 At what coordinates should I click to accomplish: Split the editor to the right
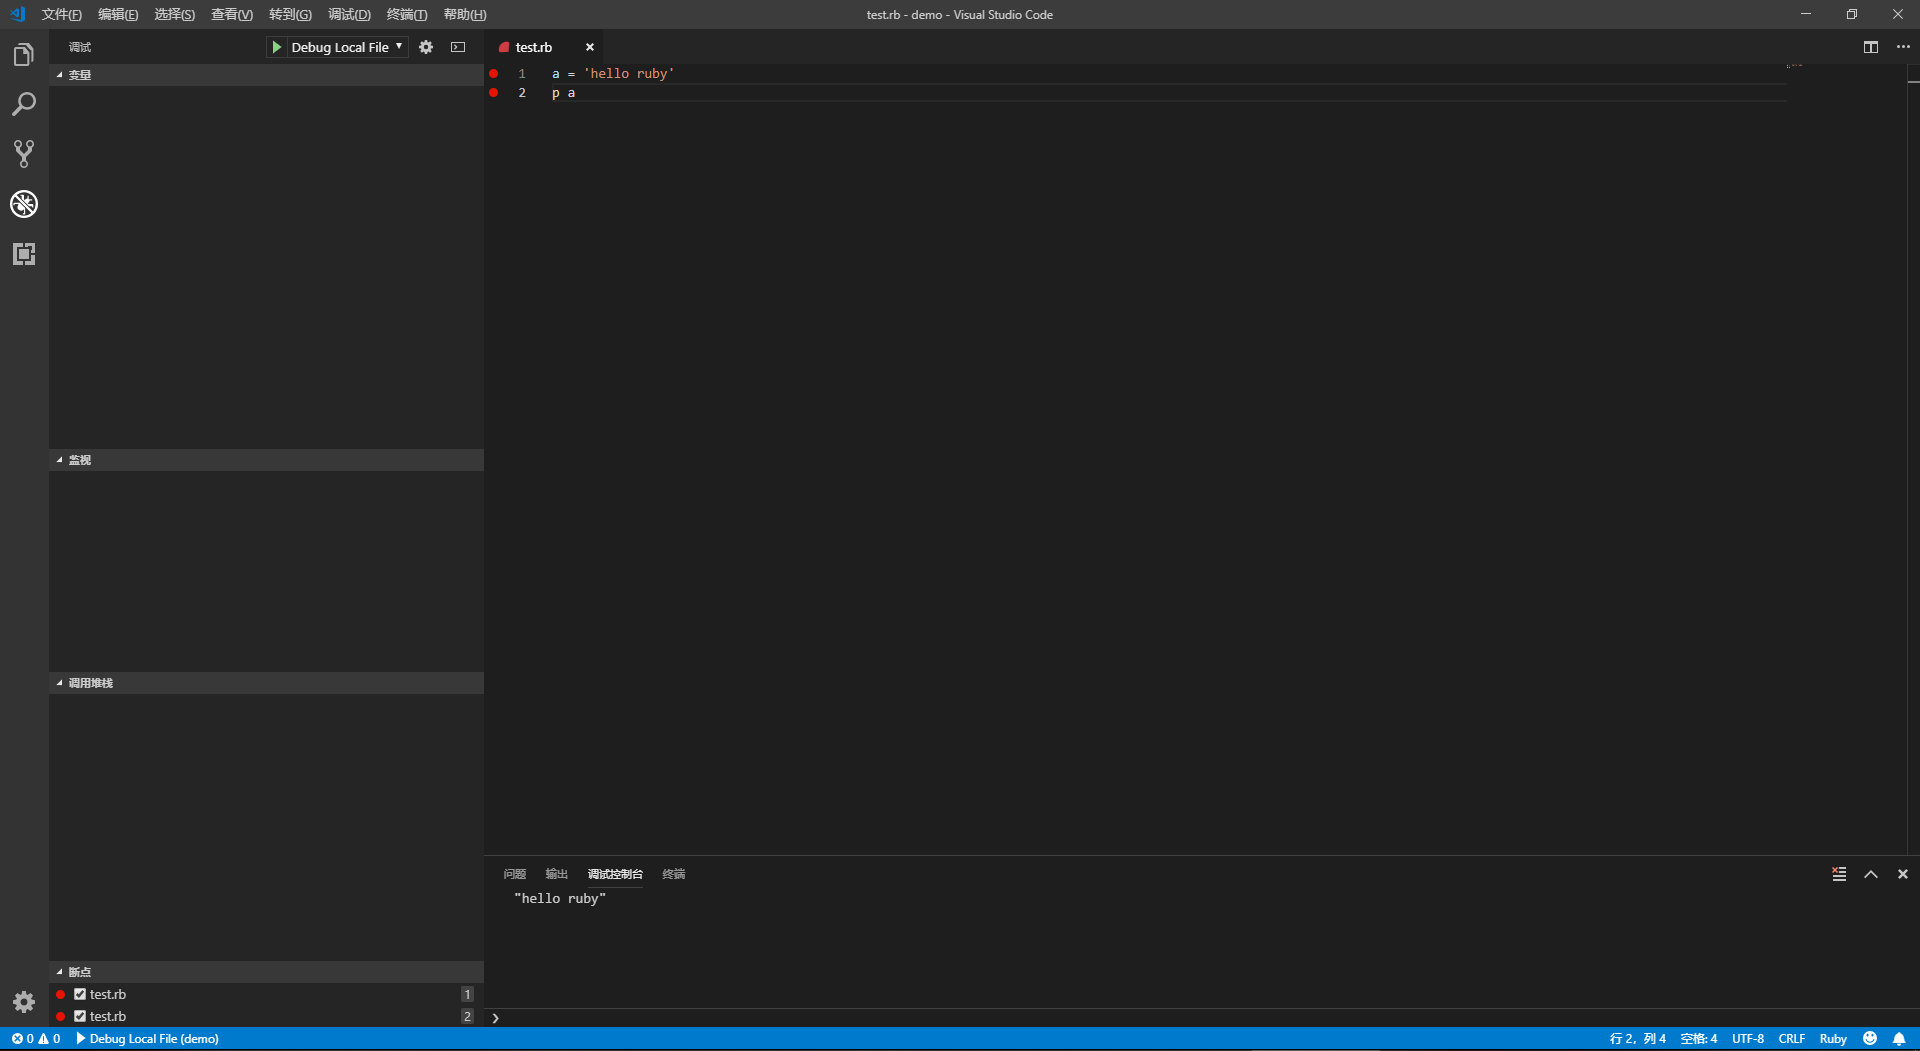click(1871, 47)
